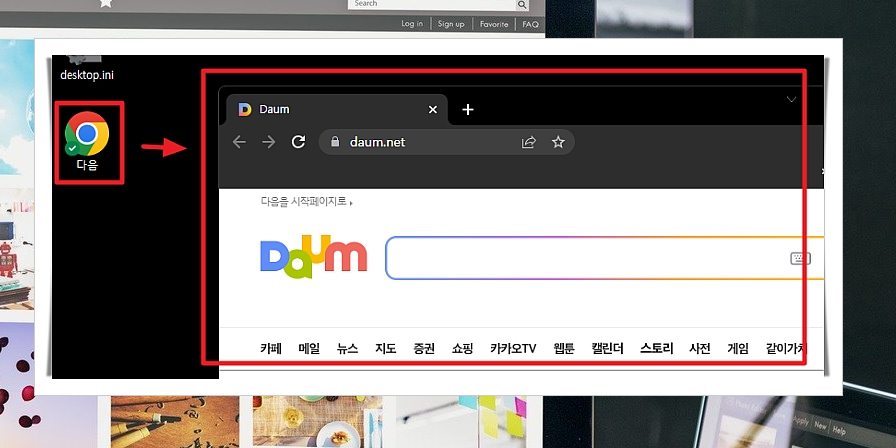Screen dimensions: 896x448
Task: Open the 지도 menu item
Action: 386,348
